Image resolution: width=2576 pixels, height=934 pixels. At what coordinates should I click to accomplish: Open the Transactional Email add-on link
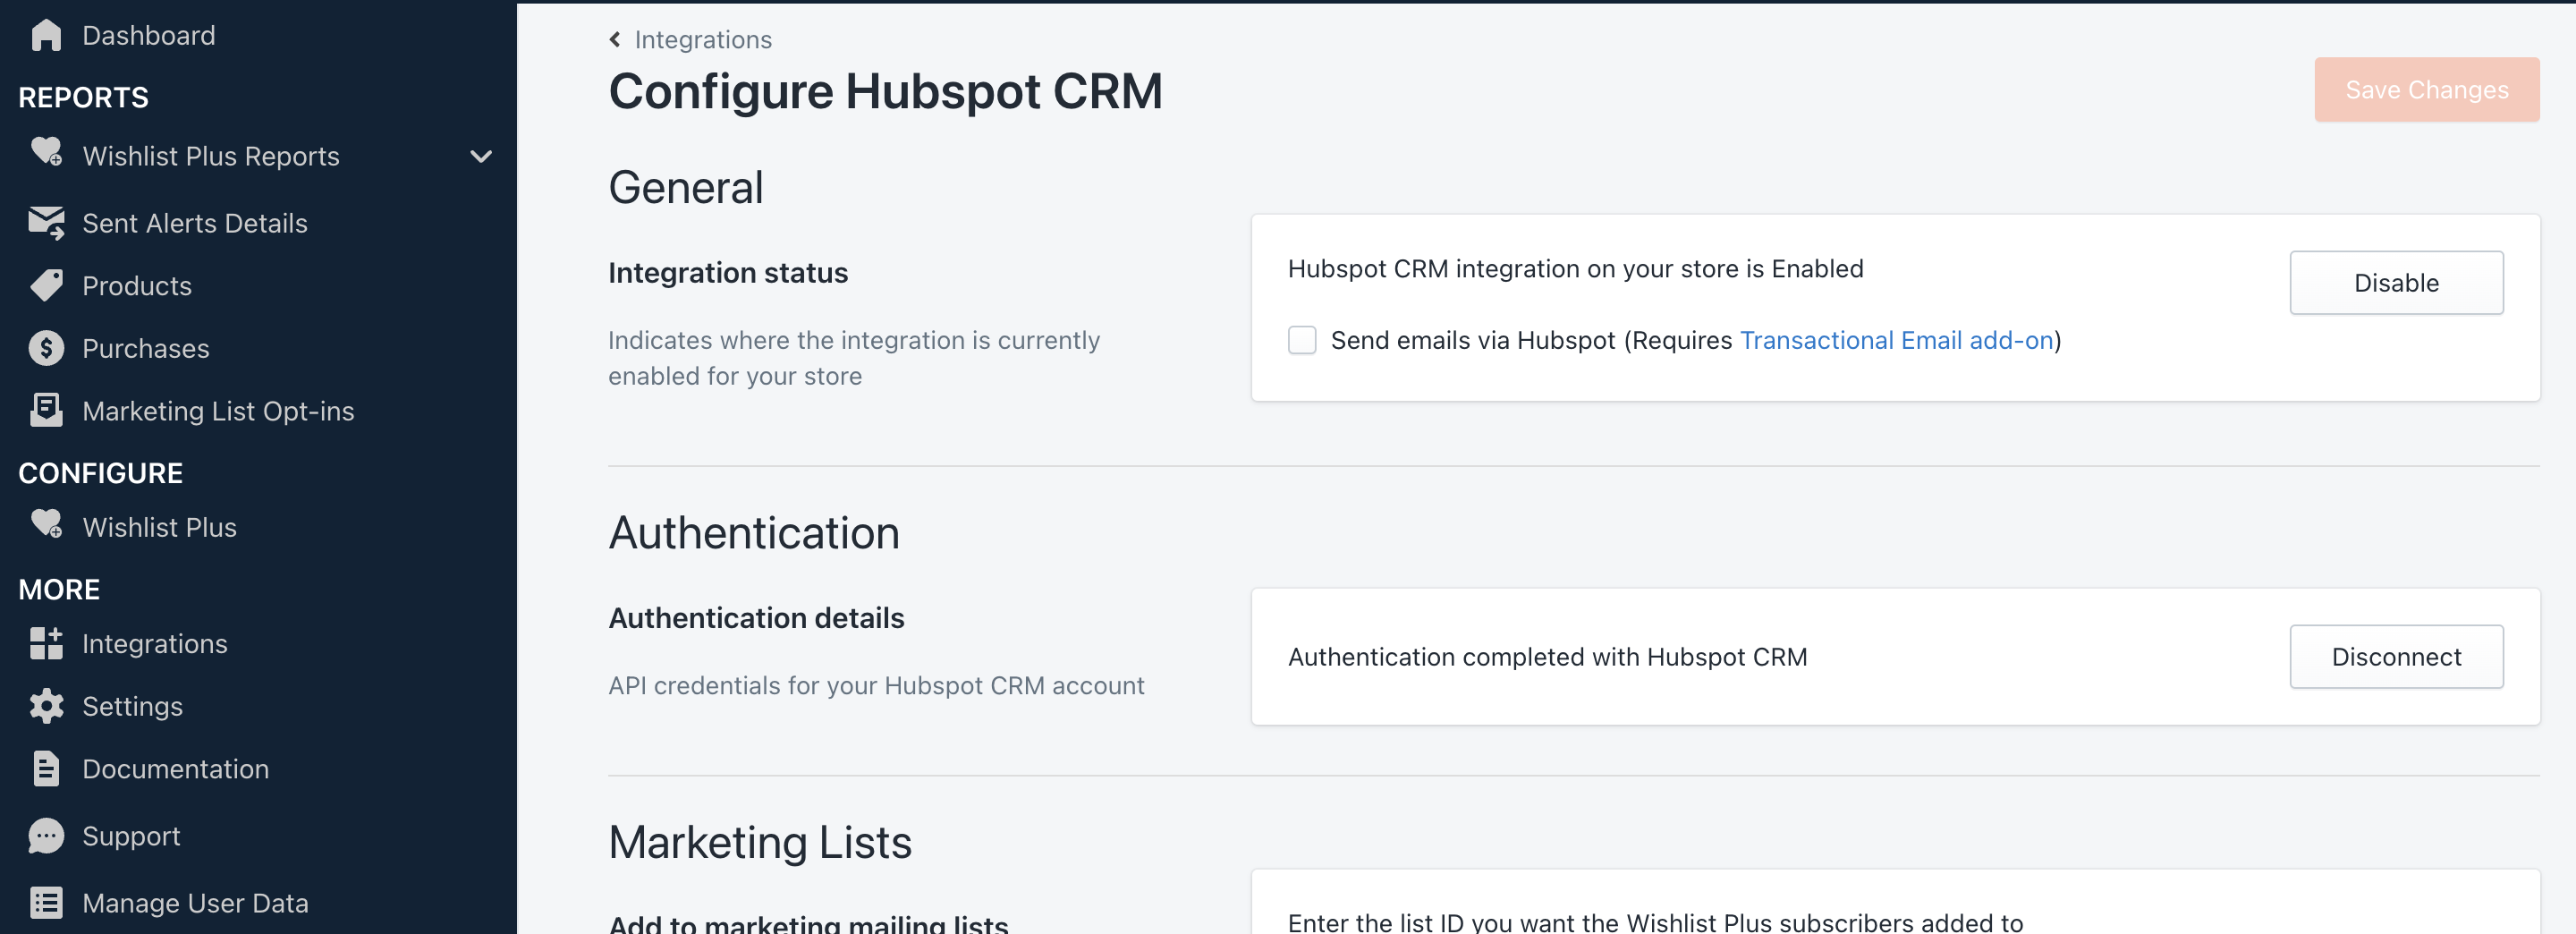tap(1896, 341)
